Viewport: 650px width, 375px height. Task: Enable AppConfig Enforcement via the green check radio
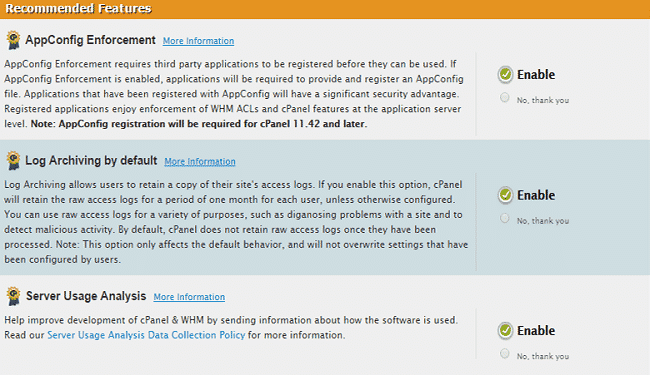click(x=505, y=75)
